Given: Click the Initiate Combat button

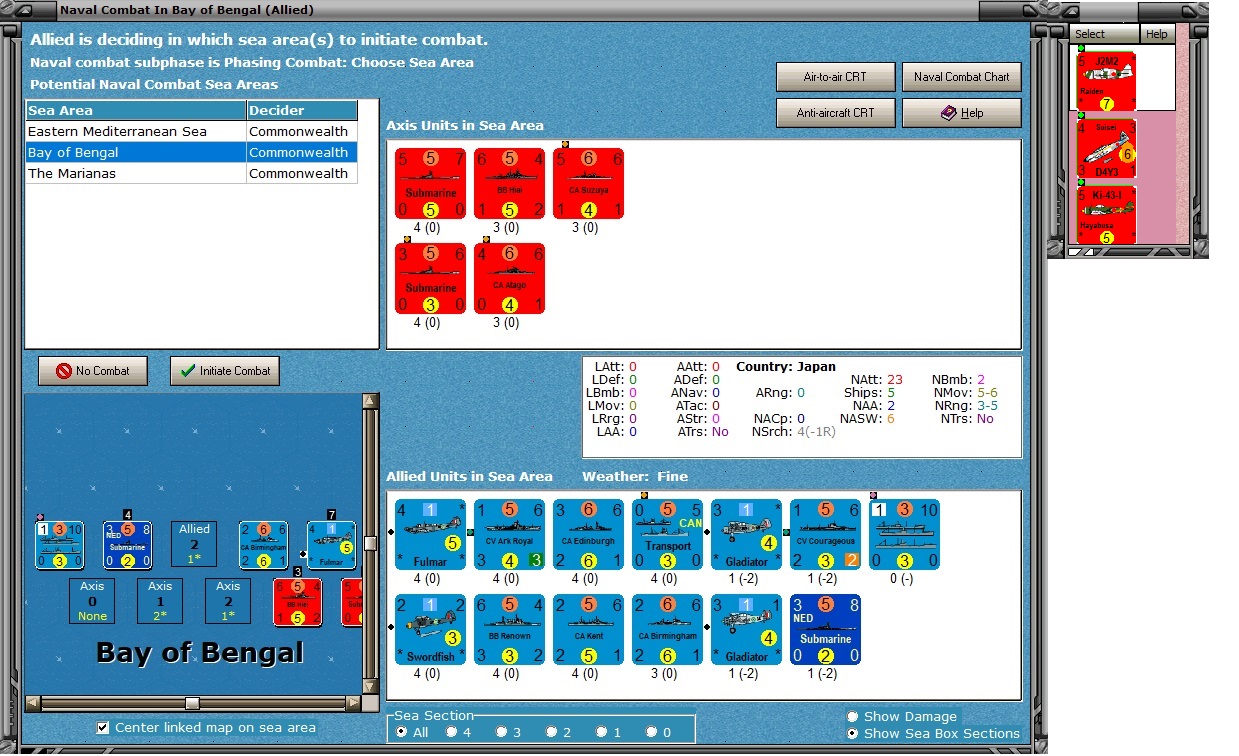Looking at the screenshot, I should [225, 371].
